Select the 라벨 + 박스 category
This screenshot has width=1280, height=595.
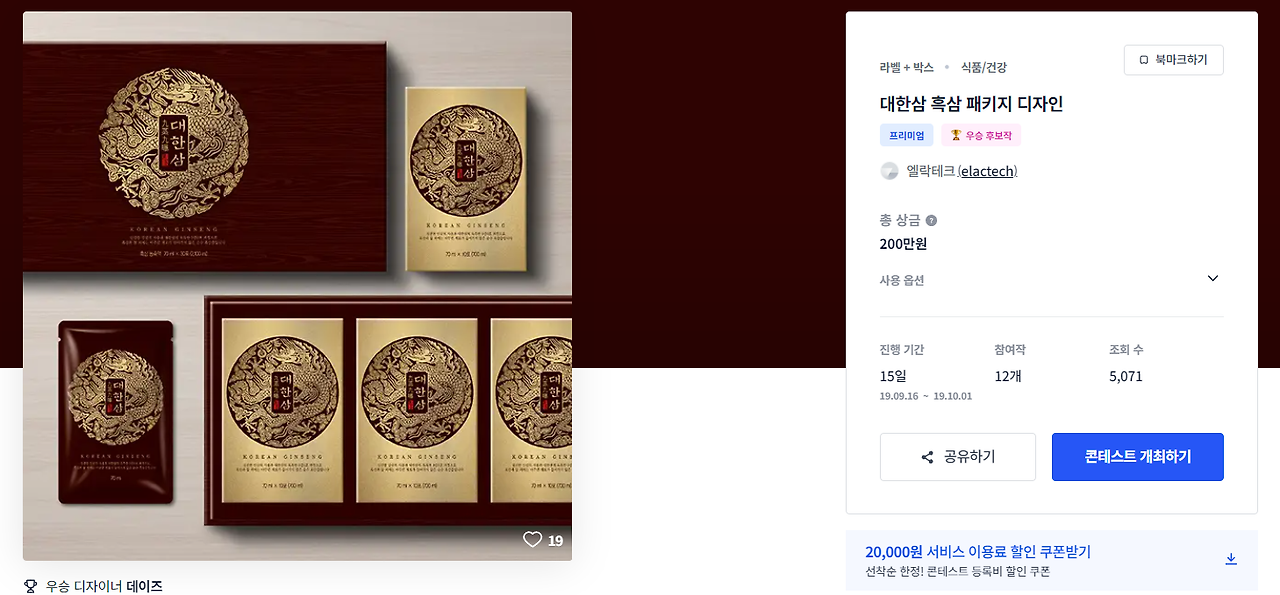pyautogui.click(x=907, y=67)
